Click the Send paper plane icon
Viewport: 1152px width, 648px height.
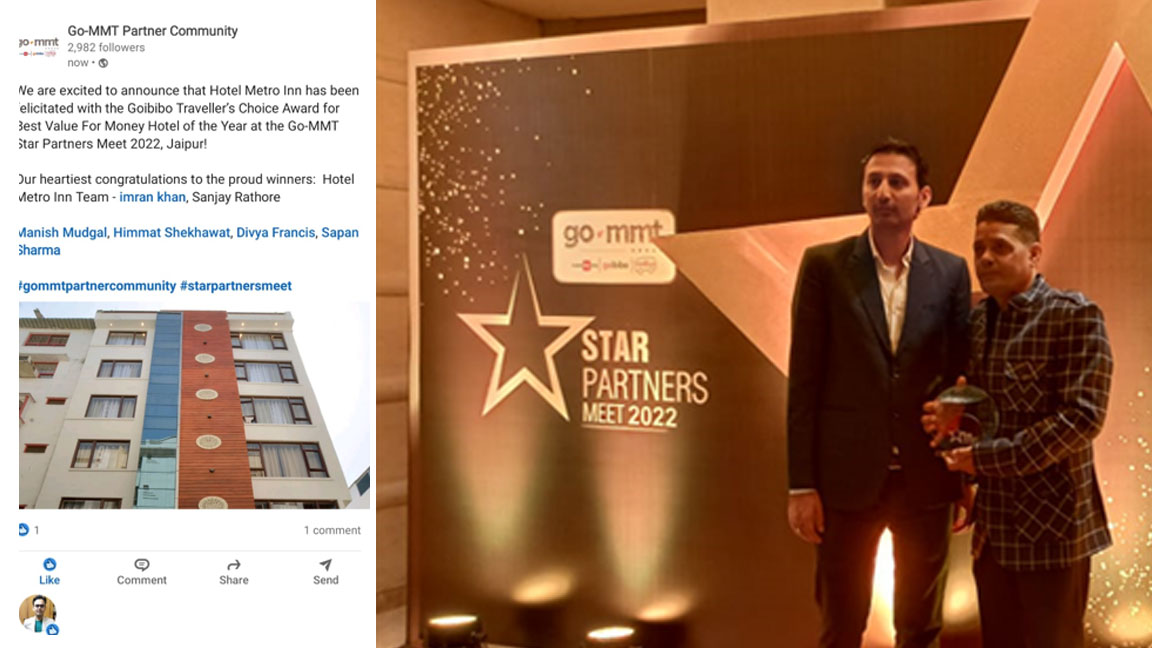coord(325,564)
